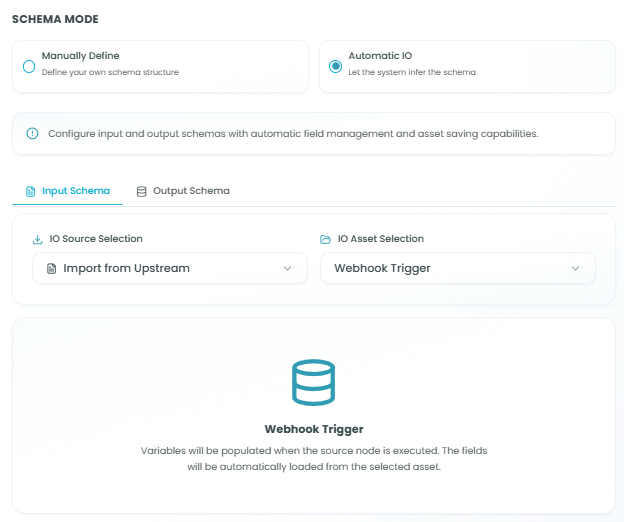Click the file icon inside Import from Upstream

point(51,269)
